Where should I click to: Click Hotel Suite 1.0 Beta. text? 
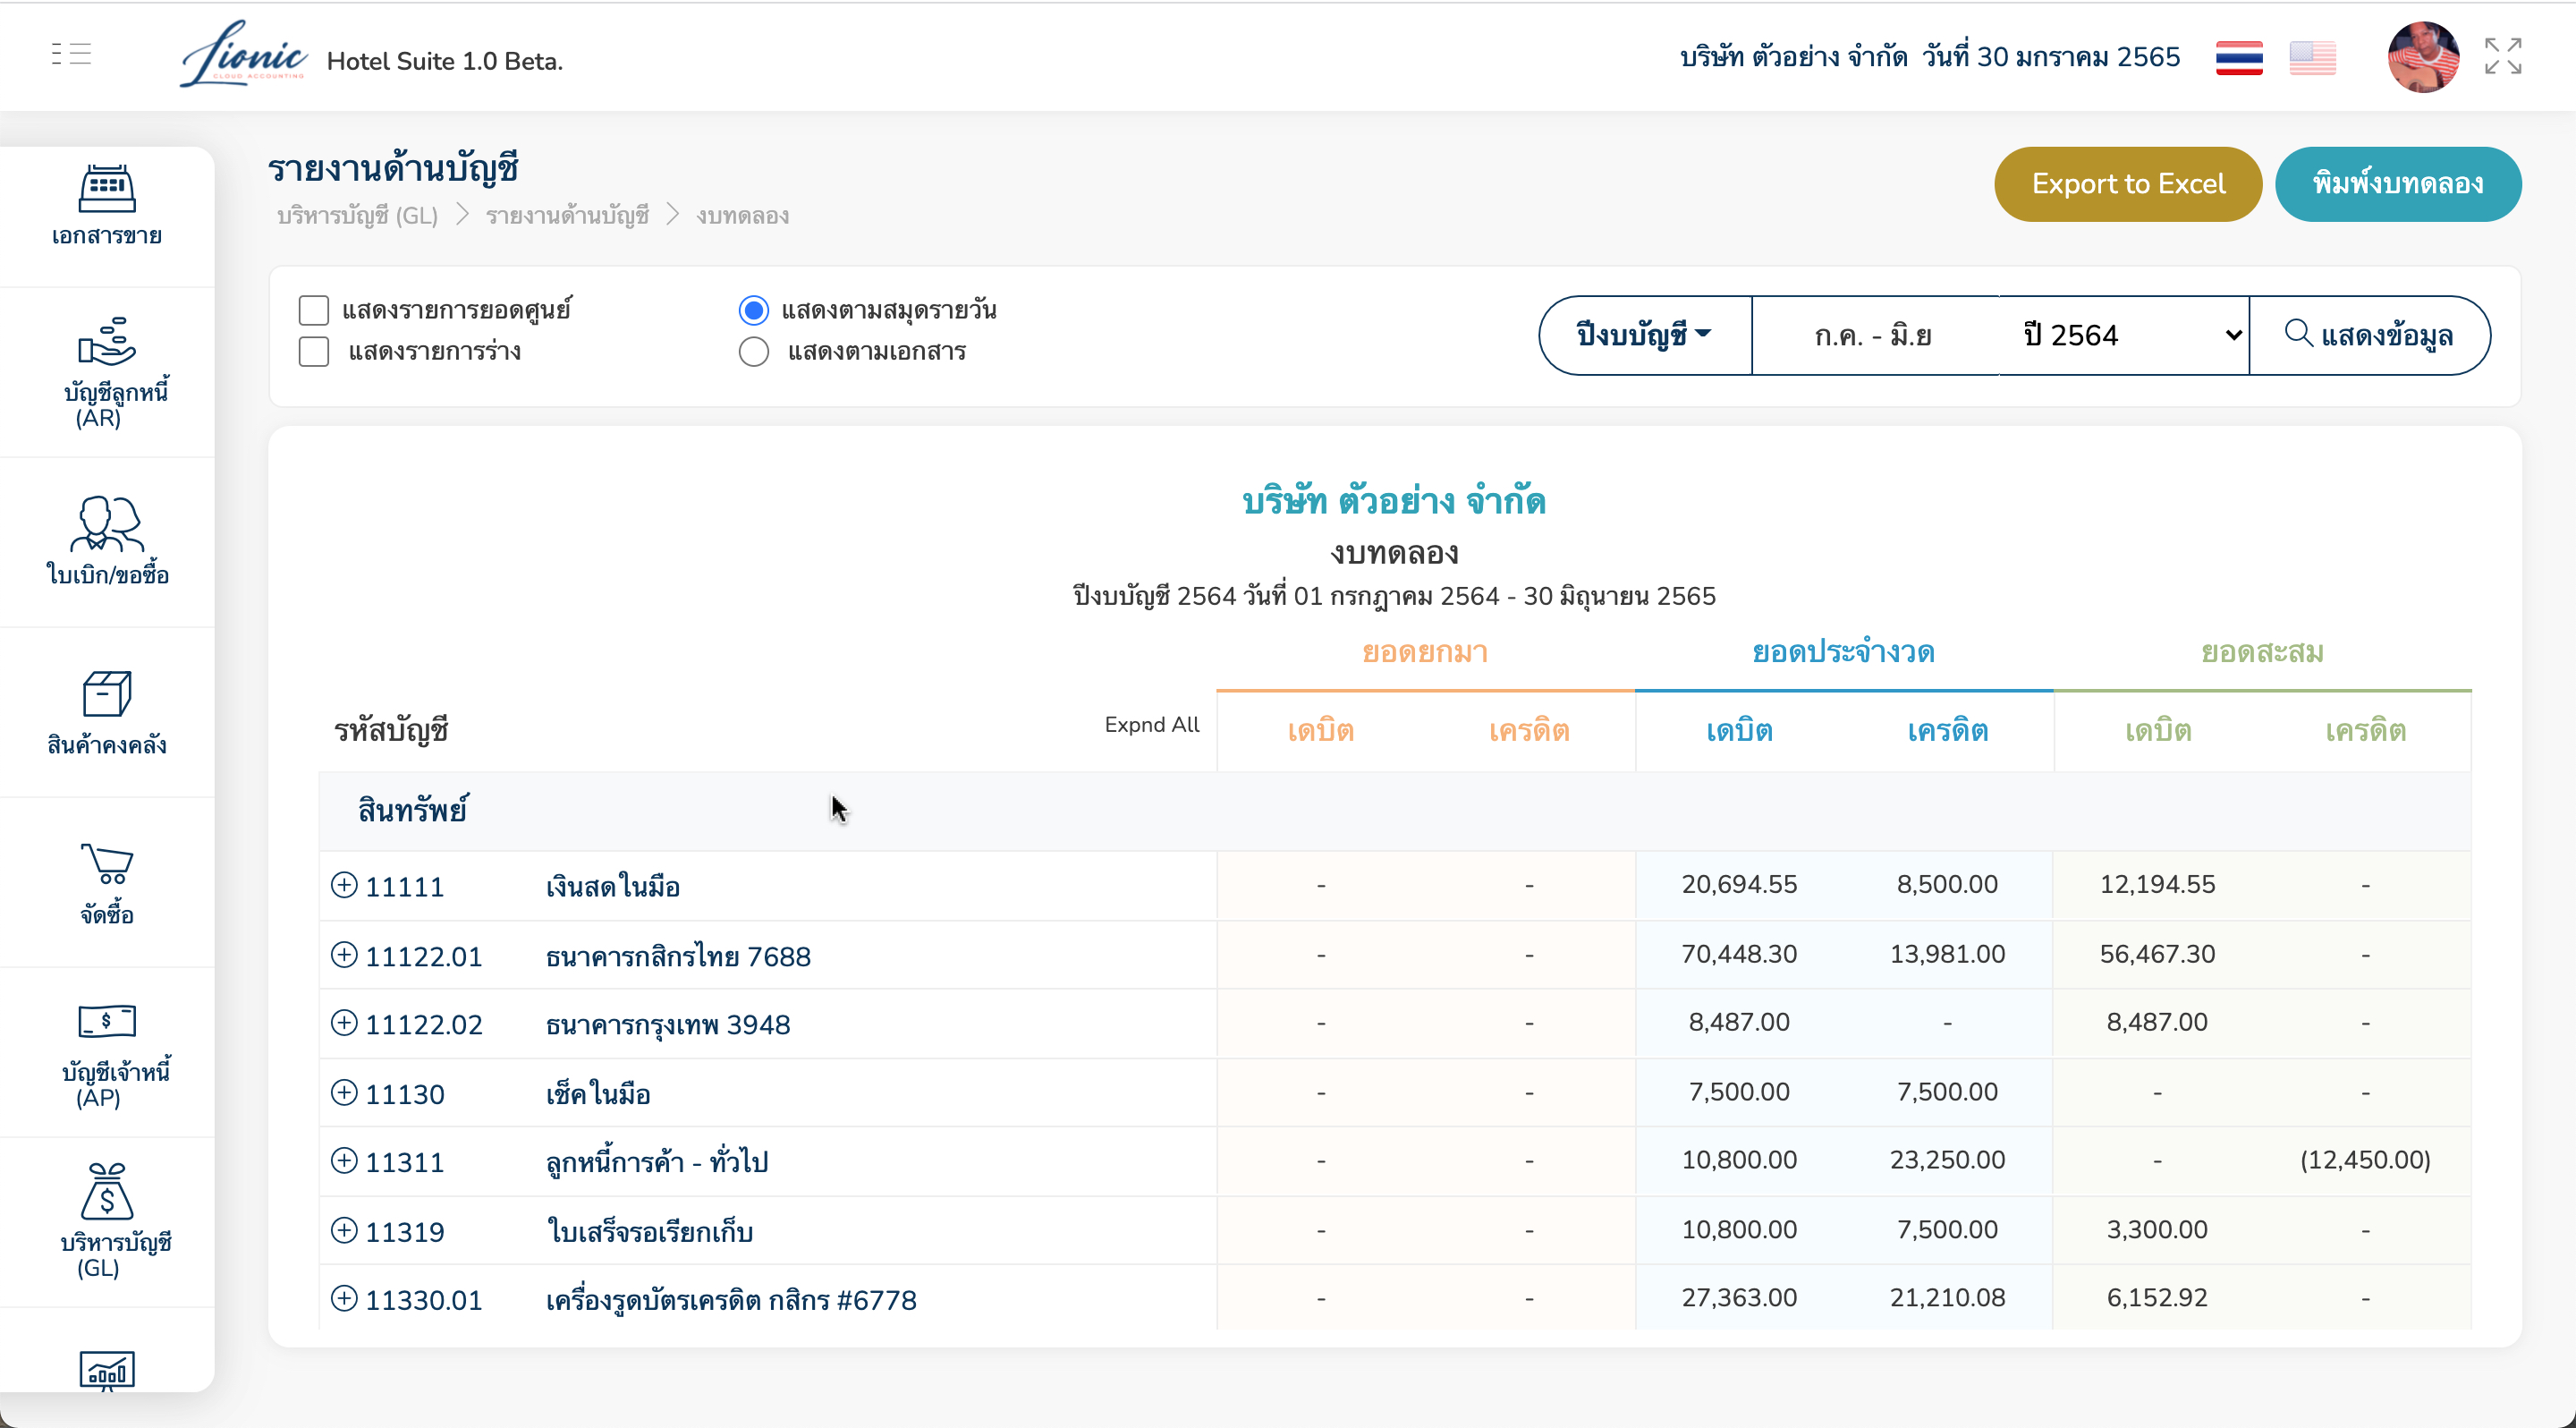coord(445,61)
